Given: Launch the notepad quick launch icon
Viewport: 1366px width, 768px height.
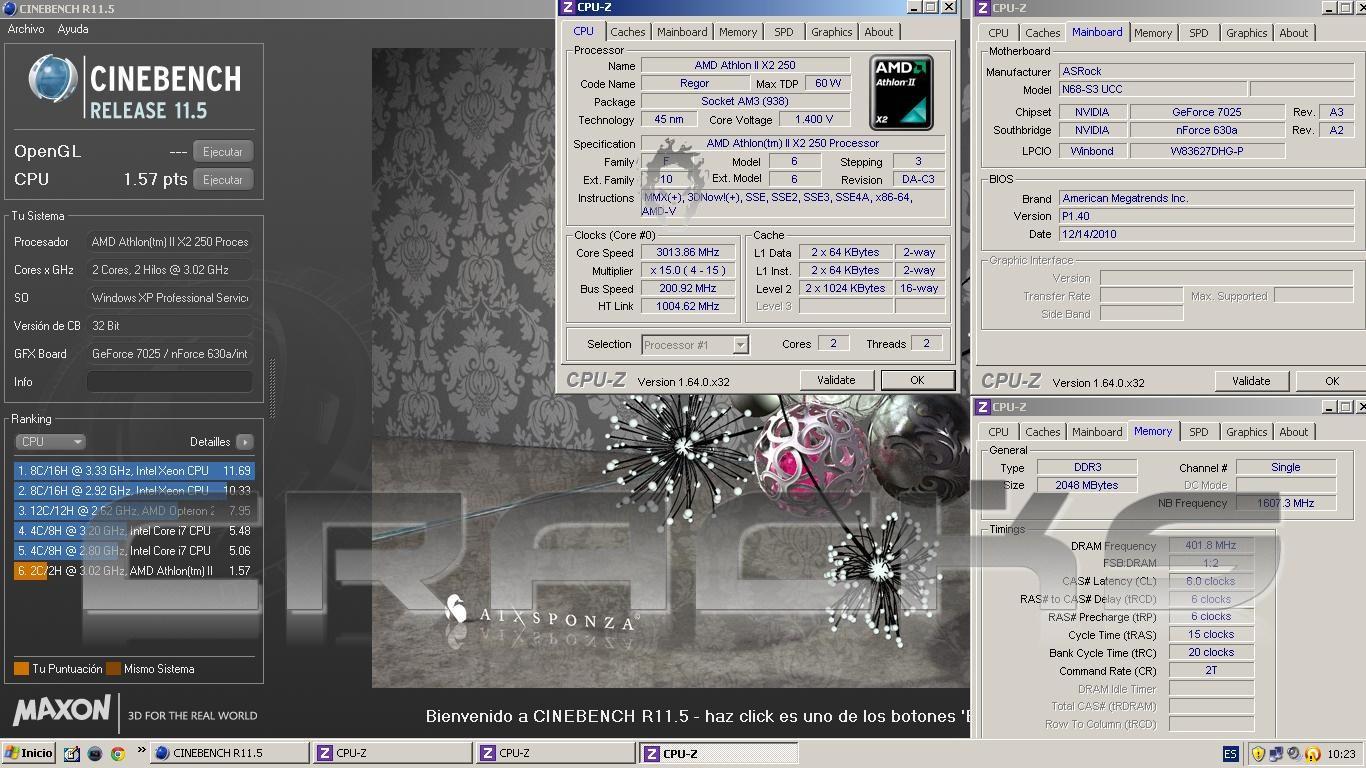Looking at the screenshot, I should click(x=72, y=754).
